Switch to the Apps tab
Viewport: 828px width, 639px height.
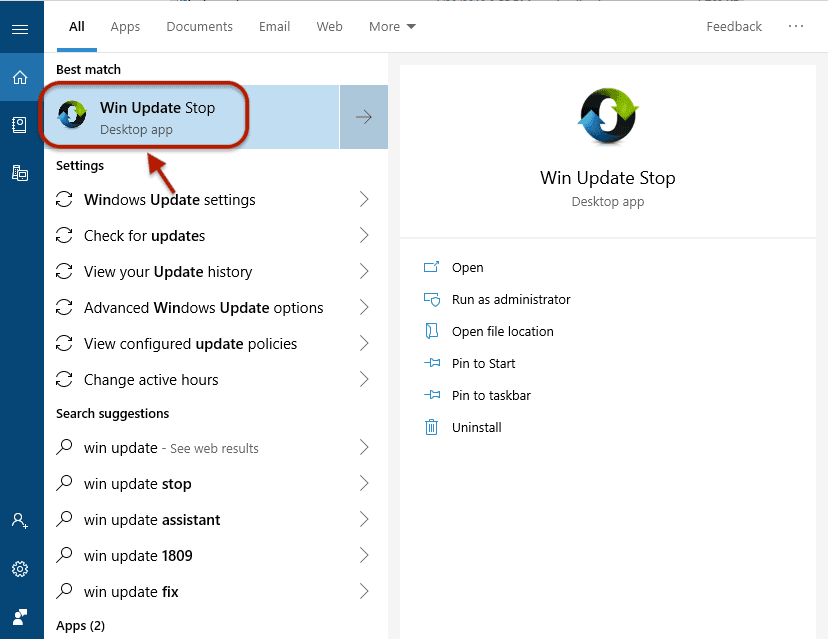click(x=125, y=26)
